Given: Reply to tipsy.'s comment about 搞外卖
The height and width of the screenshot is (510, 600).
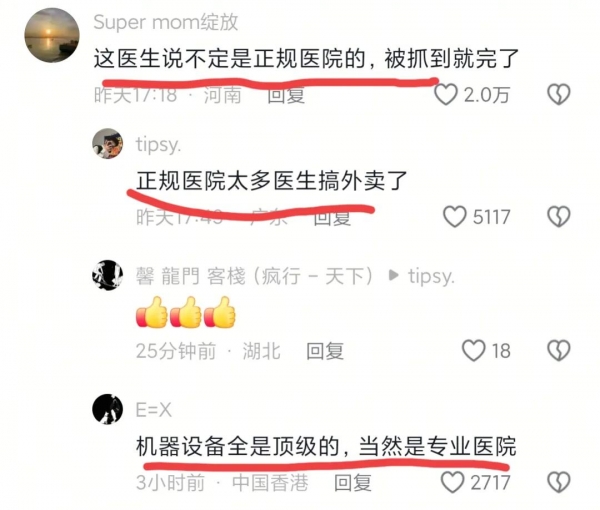Looking at the screenshot, I should [332, 217].
